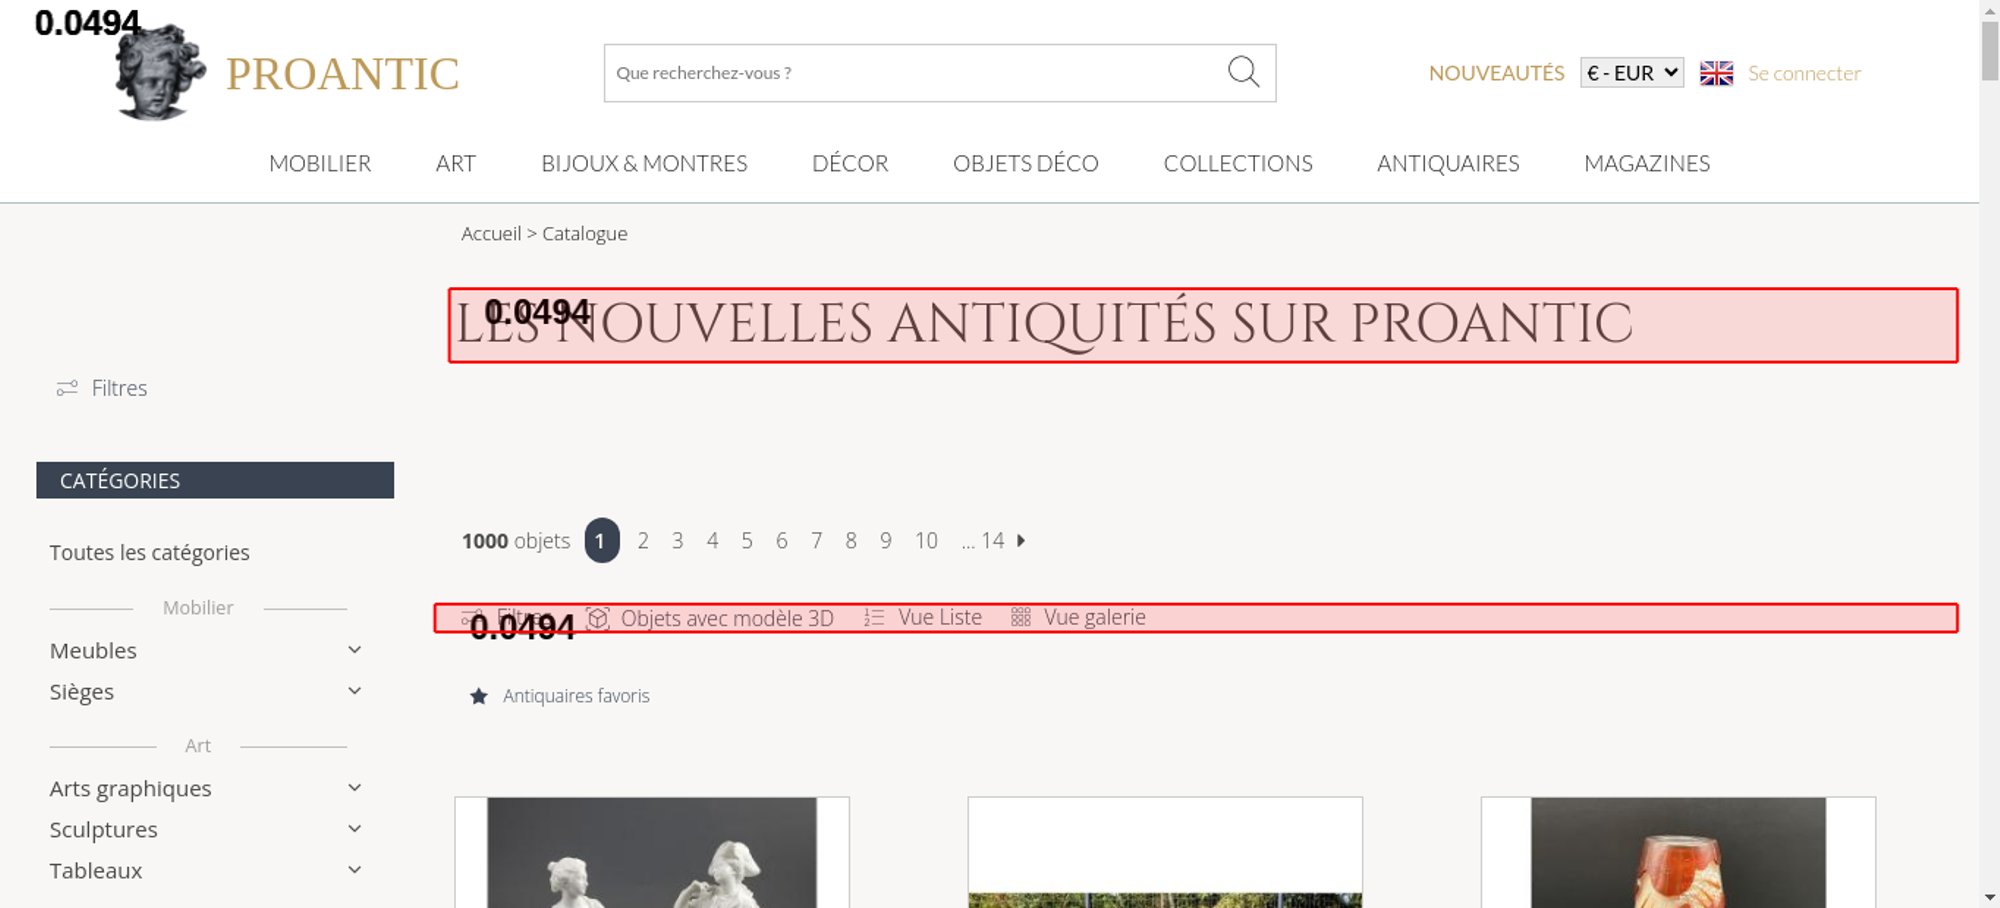Click the Proantic bust logo

tap(160, 74)
